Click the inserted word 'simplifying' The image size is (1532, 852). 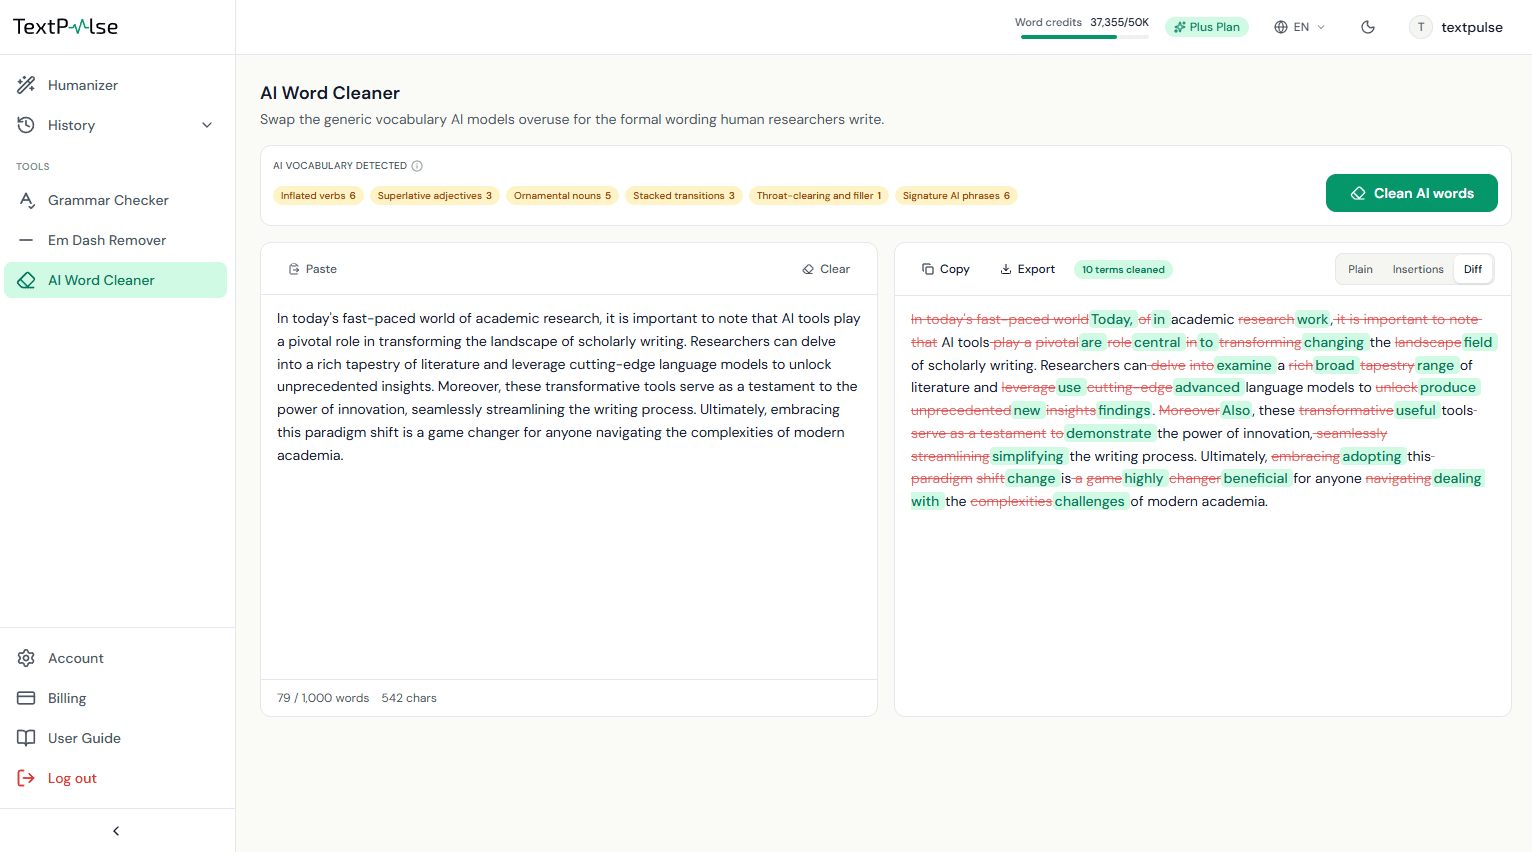pyautogui.click(x=1028, y=456)
